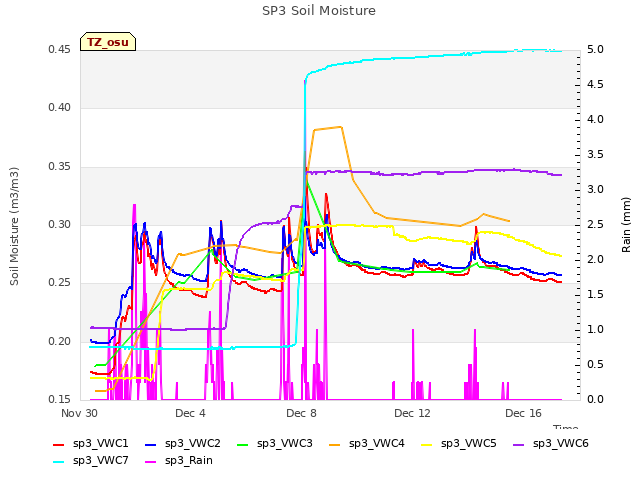
Task: Click the sp3_VWC3 legend entry
Action: pyautogui.click(x=274, y=444)
